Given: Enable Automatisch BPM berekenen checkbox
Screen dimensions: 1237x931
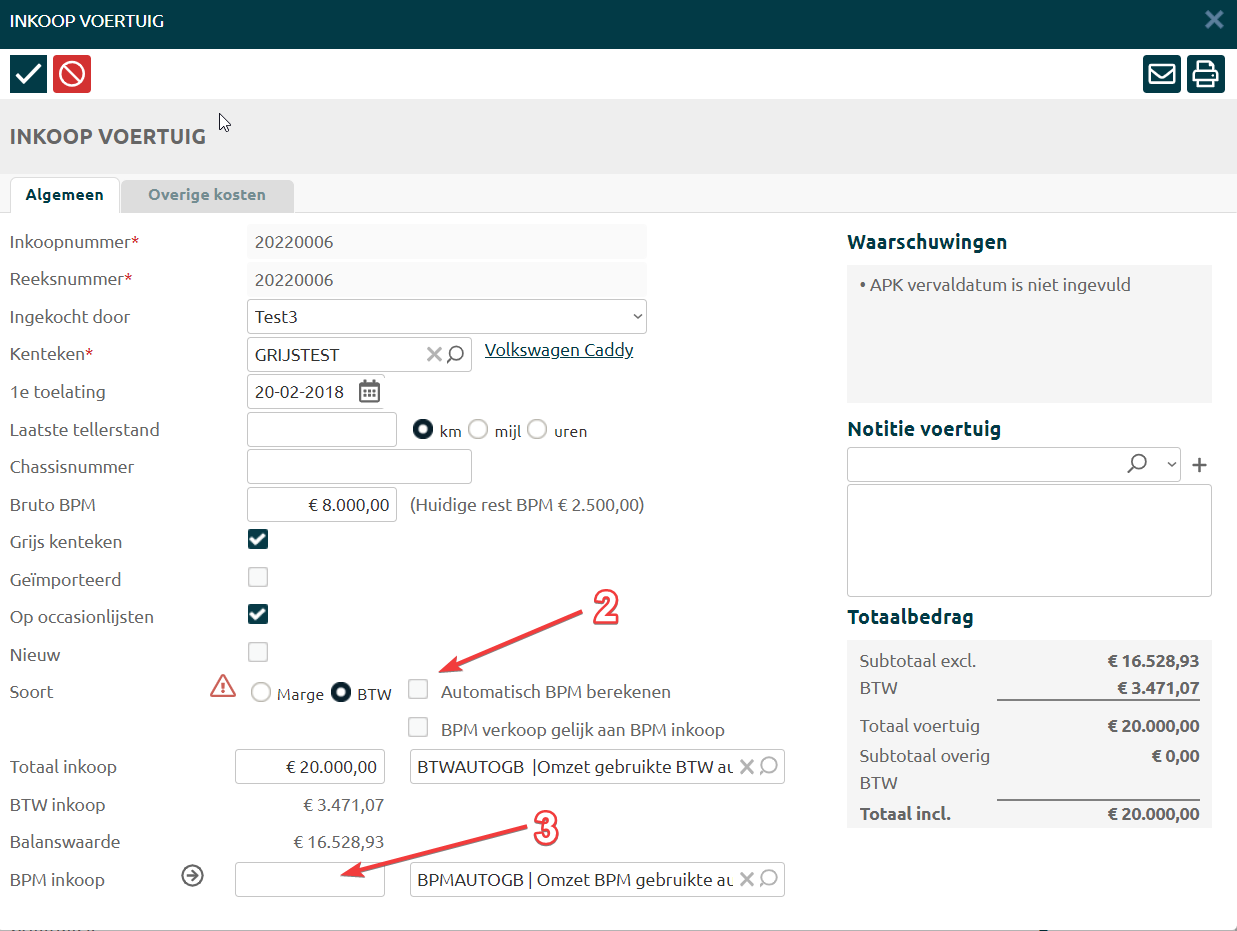Looking at the screenshot, I should (419, 689).
